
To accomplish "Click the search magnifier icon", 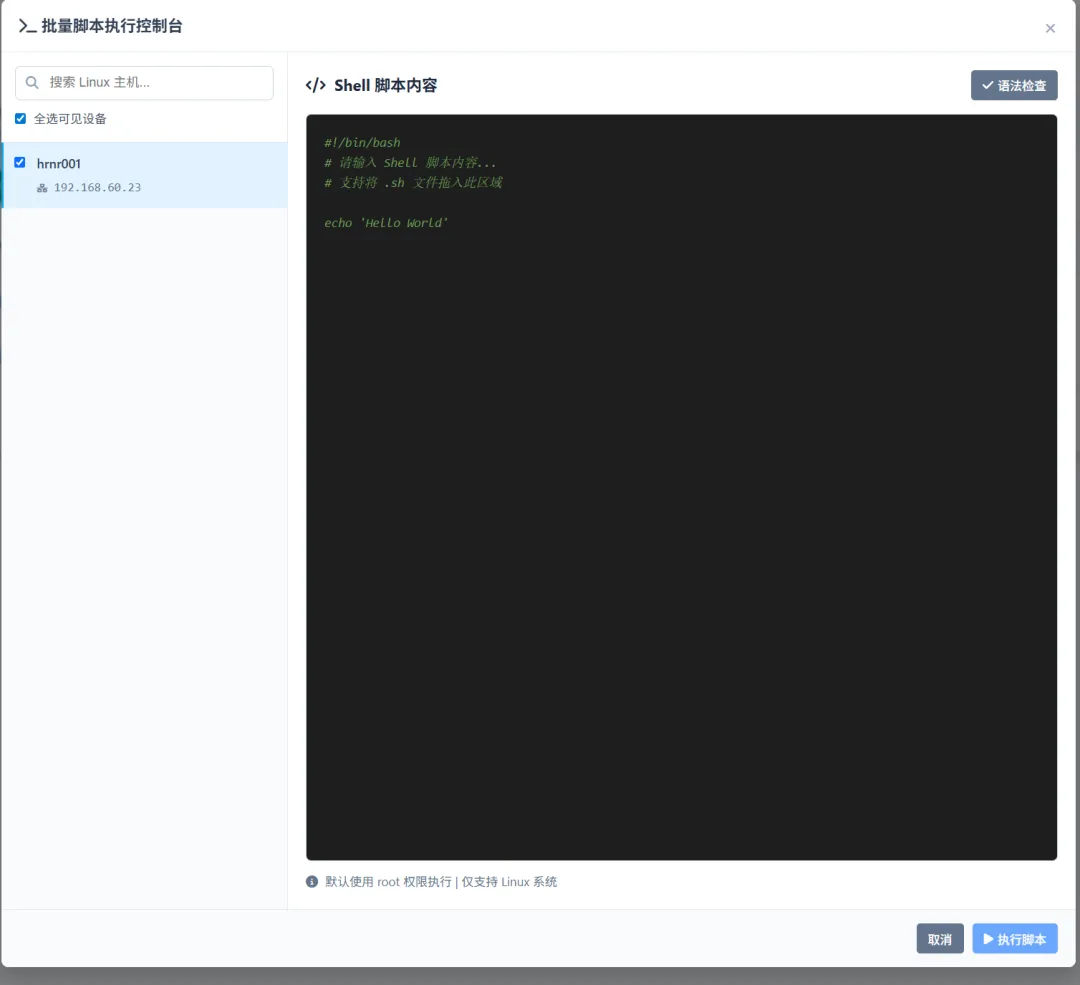I will click(32, 83).
